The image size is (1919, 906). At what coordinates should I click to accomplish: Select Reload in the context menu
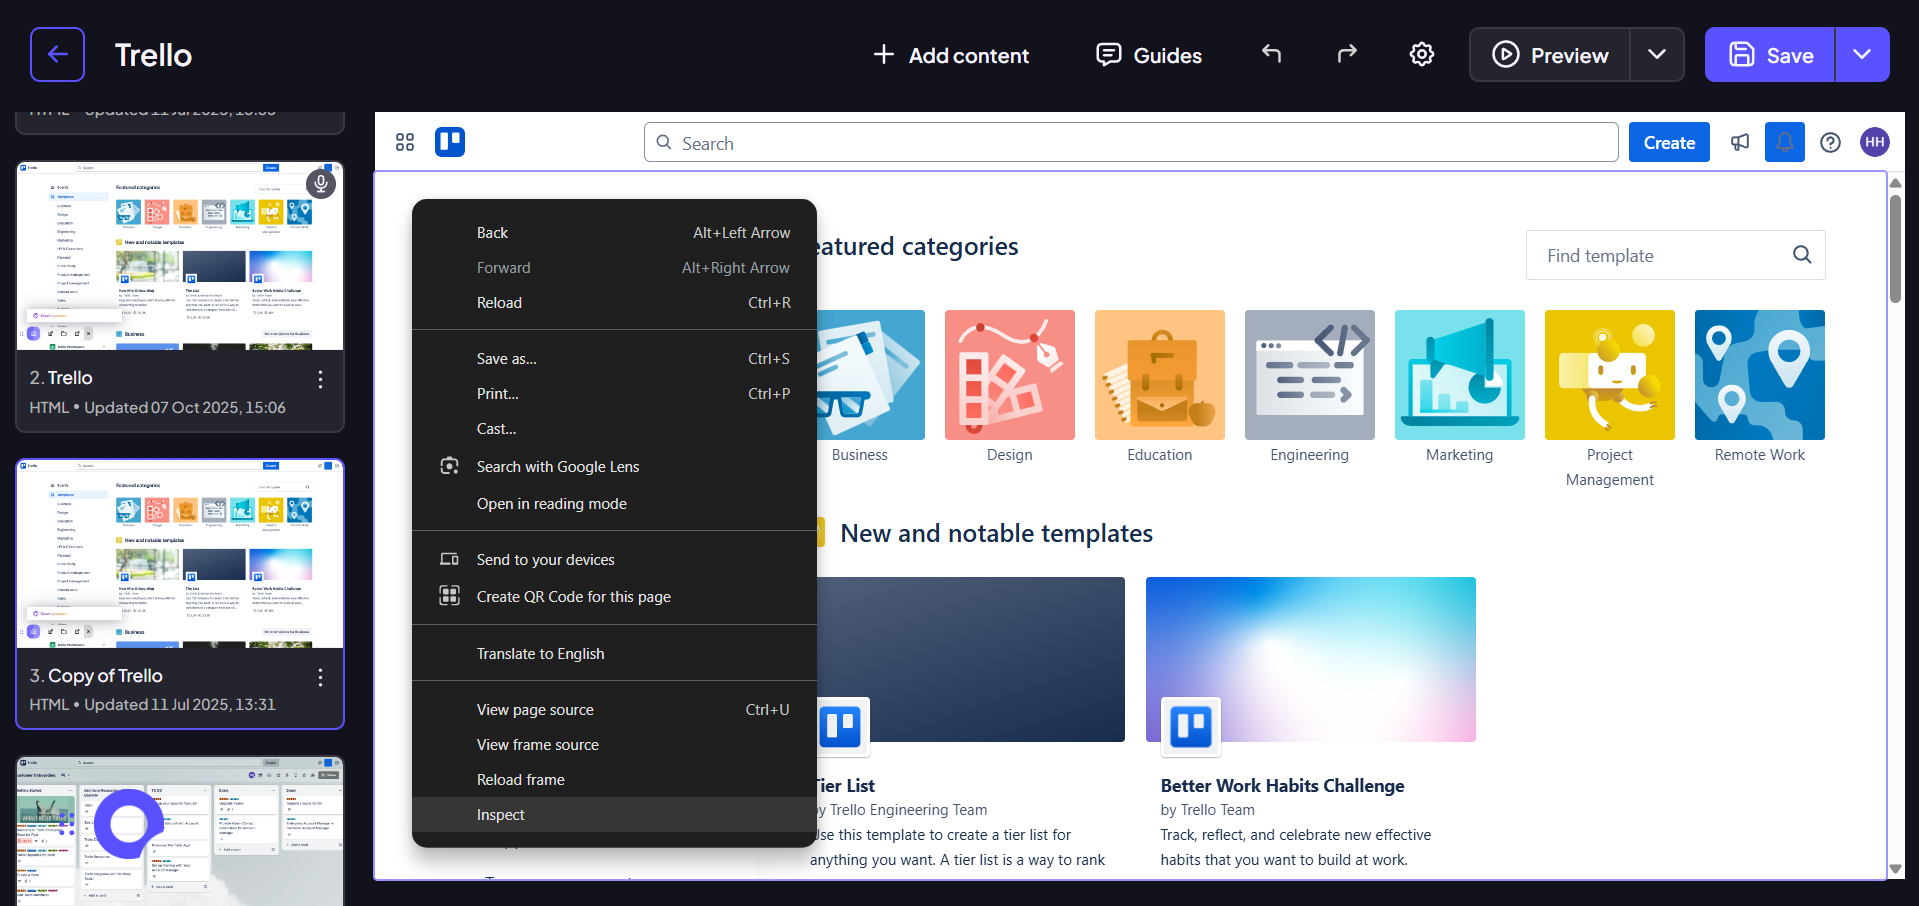click(614, 302)
